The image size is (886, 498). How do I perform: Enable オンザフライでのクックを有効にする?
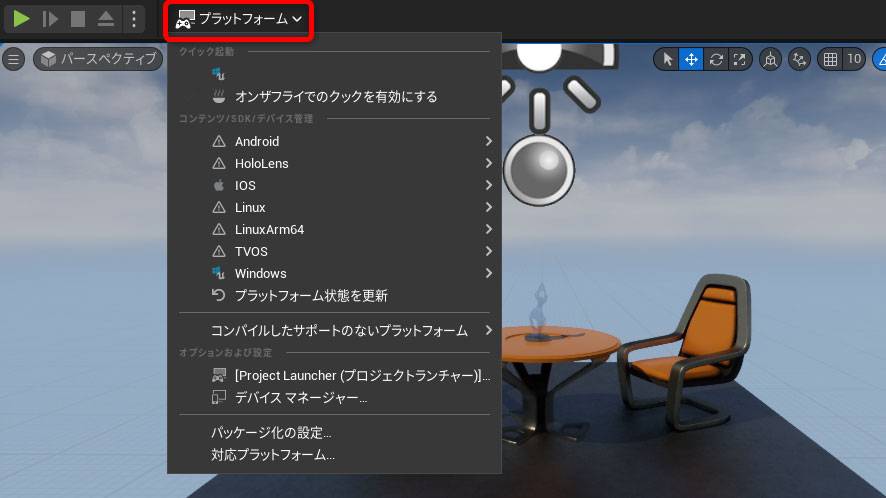coord(335,97)
